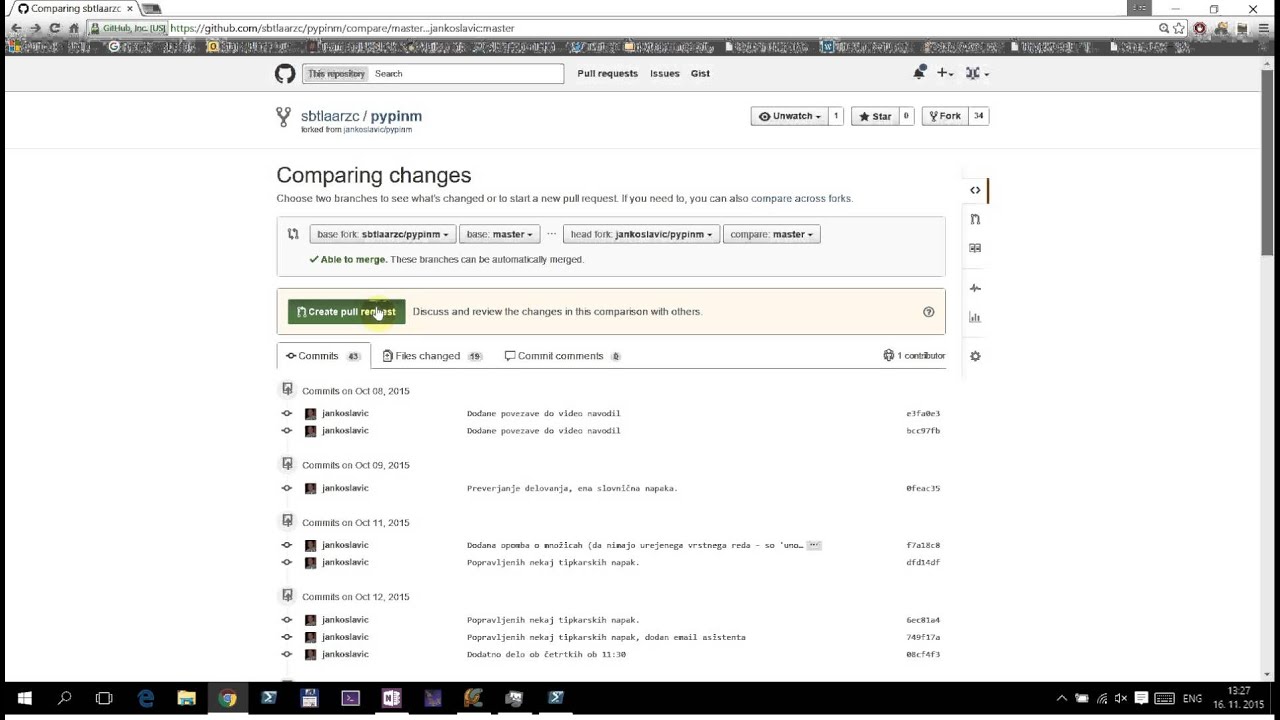Open the Code section in the repository sidebar

point(975,190)
